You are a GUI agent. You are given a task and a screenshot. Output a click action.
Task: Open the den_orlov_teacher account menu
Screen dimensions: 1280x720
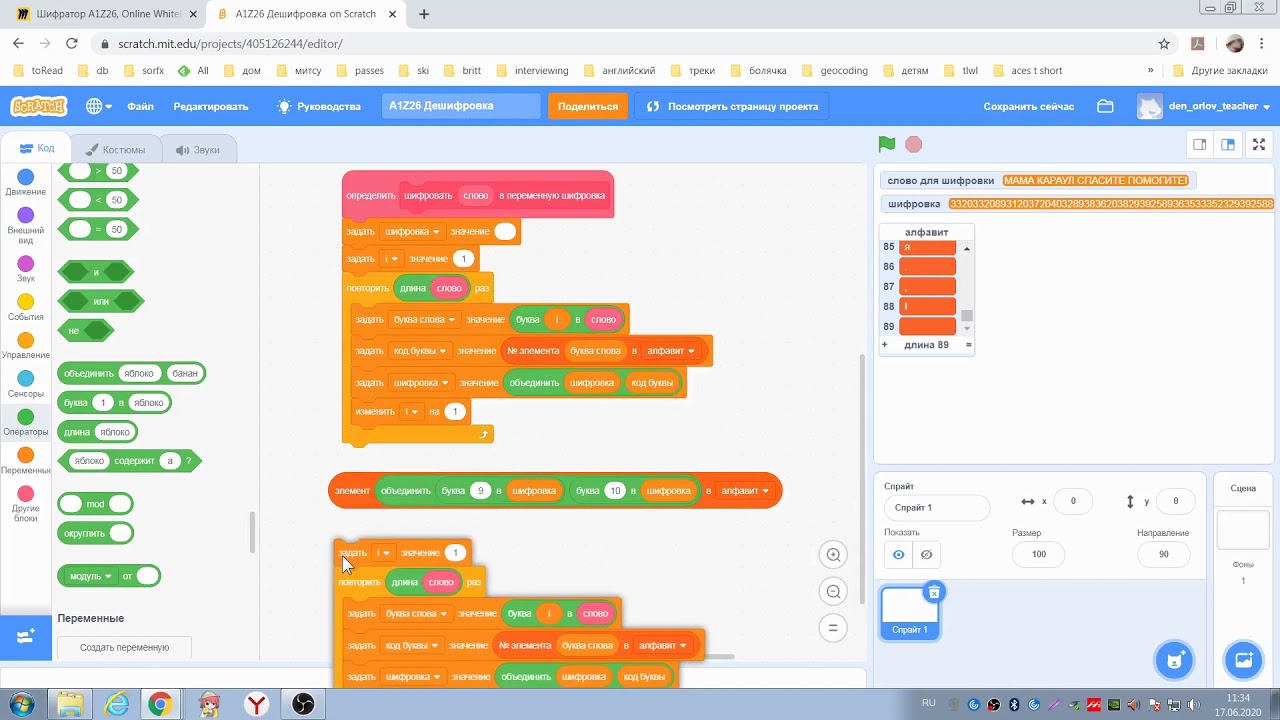click(1205, 106)
